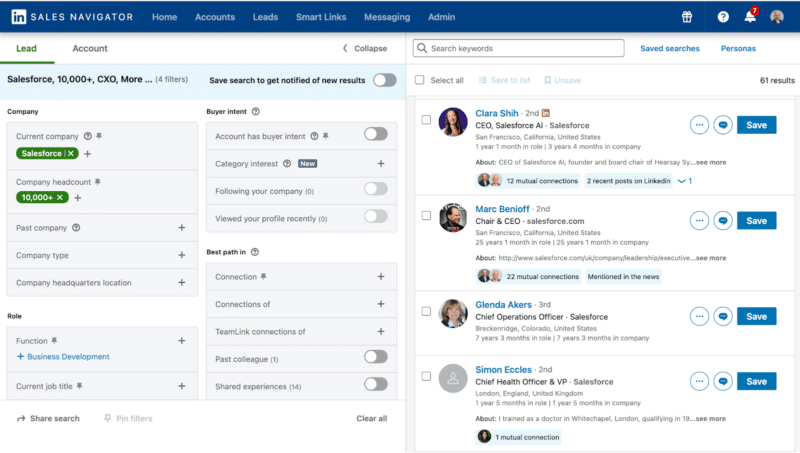This screenshot has height=453, width=800.
Task: Open the Smart Links menu item
Action: (321, 17)
